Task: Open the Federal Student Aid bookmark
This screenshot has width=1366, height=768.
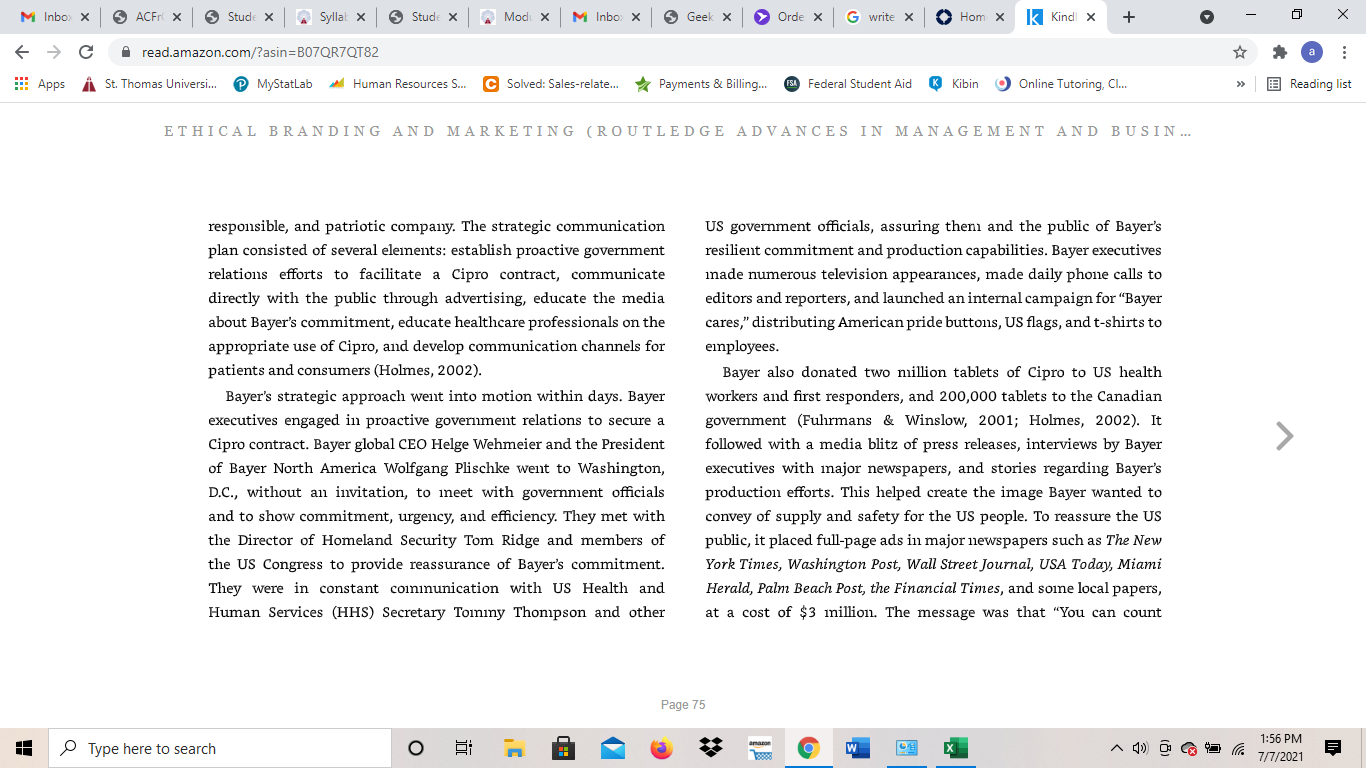Action: pos(848,84)
